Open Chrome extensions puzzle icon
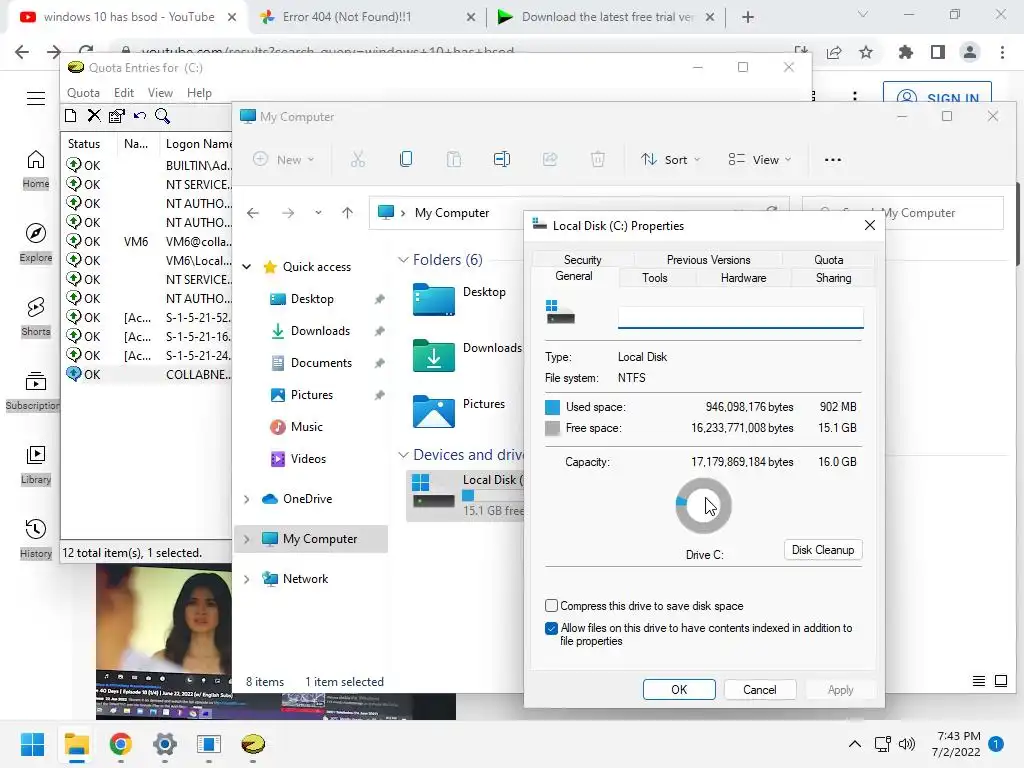This screenshot has height=768, width=1024. pos(905,52)
